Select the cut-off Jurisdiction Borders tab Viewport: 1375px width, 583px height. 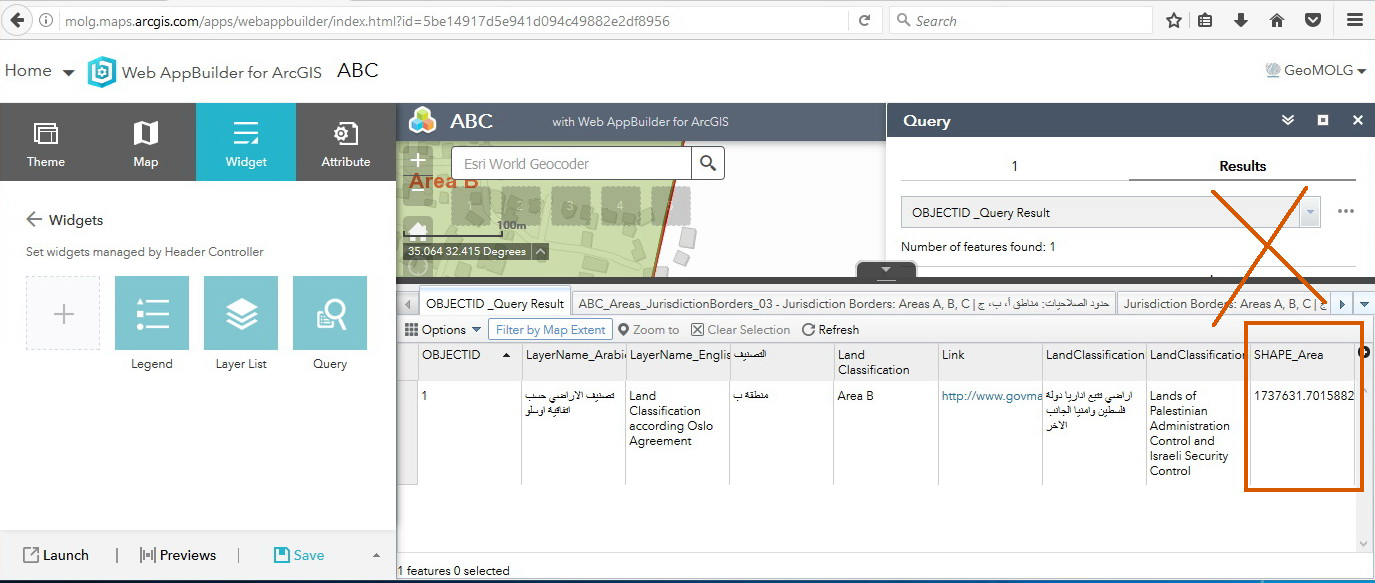click(1223, 303)
